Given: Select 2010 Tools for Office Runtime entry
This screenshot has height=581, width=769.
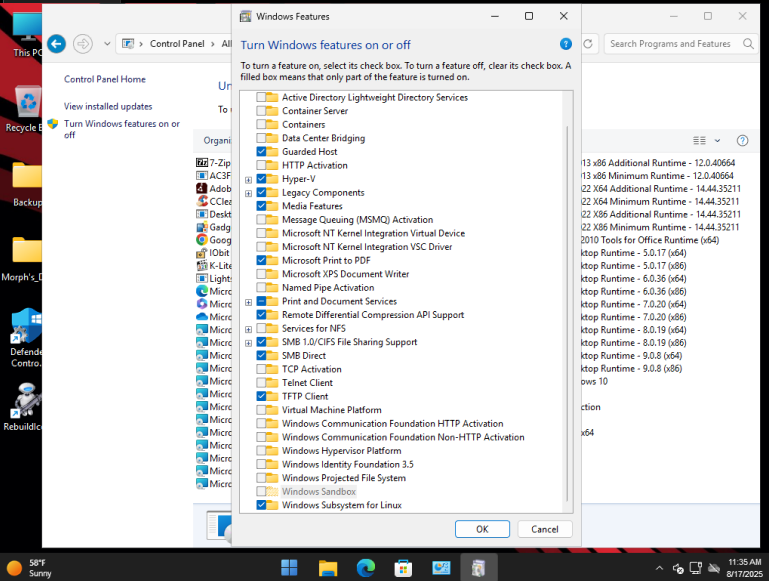Looking at the screenshot, I should pyautogui.click(x=650, y=240).
